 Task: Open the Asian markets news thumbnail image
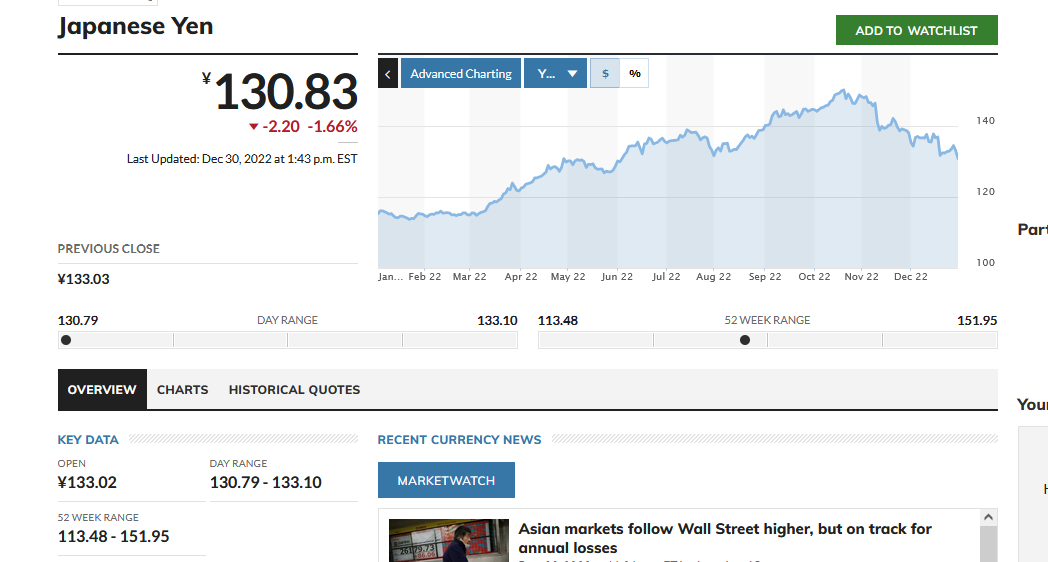pos(448,541)
